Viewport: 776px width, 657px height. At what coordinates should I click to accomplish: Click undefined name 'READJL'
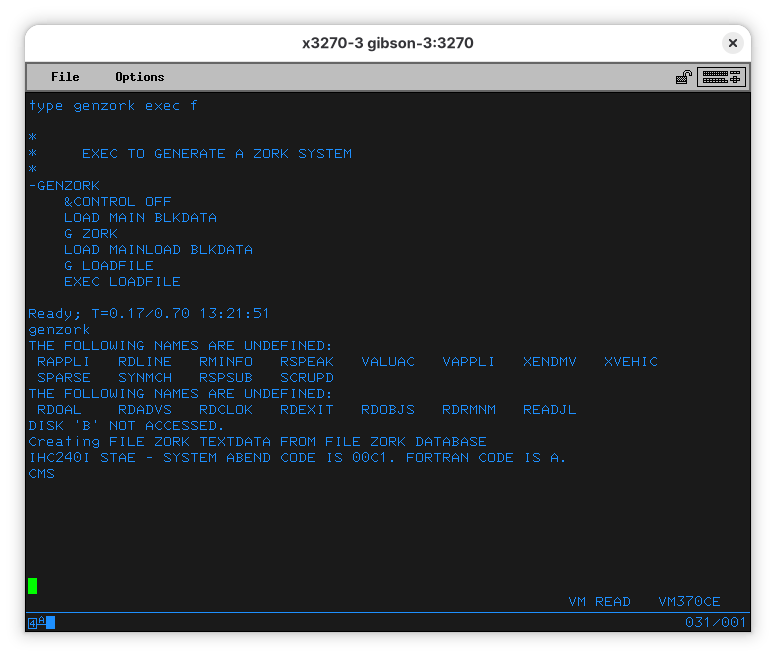pyautogui.click(x=550, y=410)
